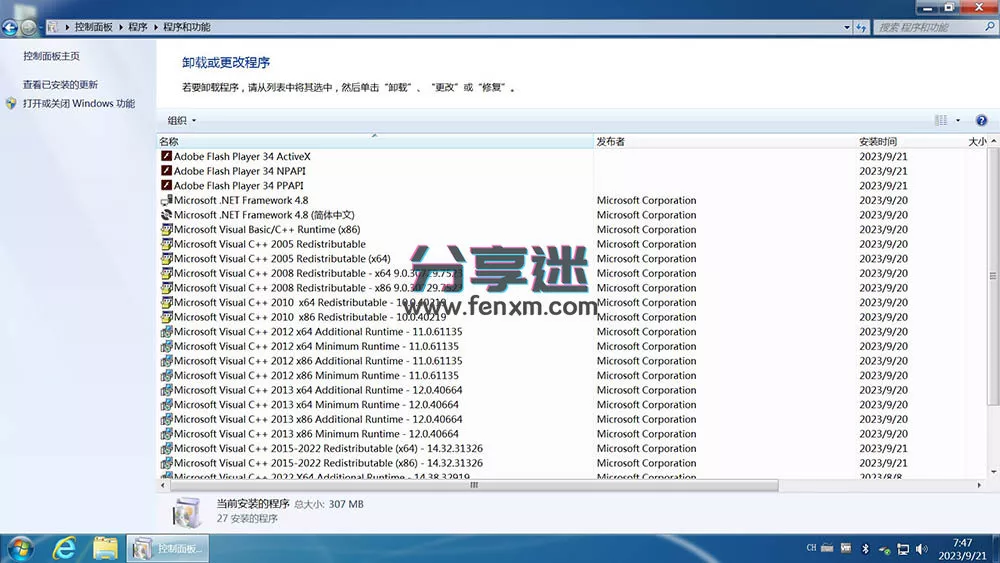Click the horizontal scrollbar right arrow
1000x563 pixels.
click(979, 485)
